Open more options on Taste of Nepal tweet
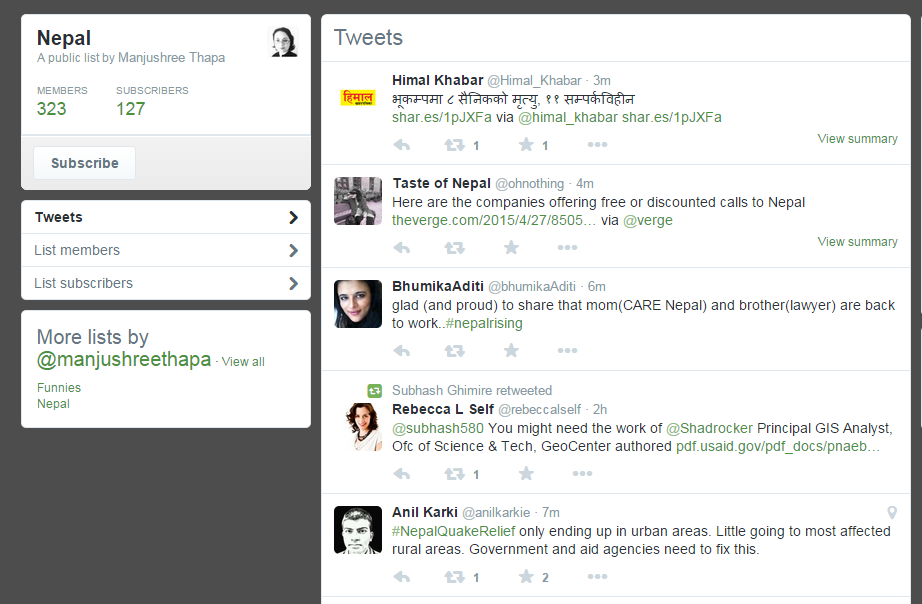 567,248
